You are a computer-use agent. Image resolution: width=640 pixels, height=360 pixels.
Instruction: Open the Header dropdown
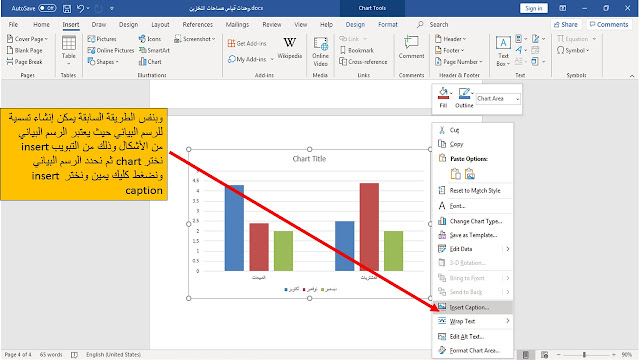[x=450, y=39]
